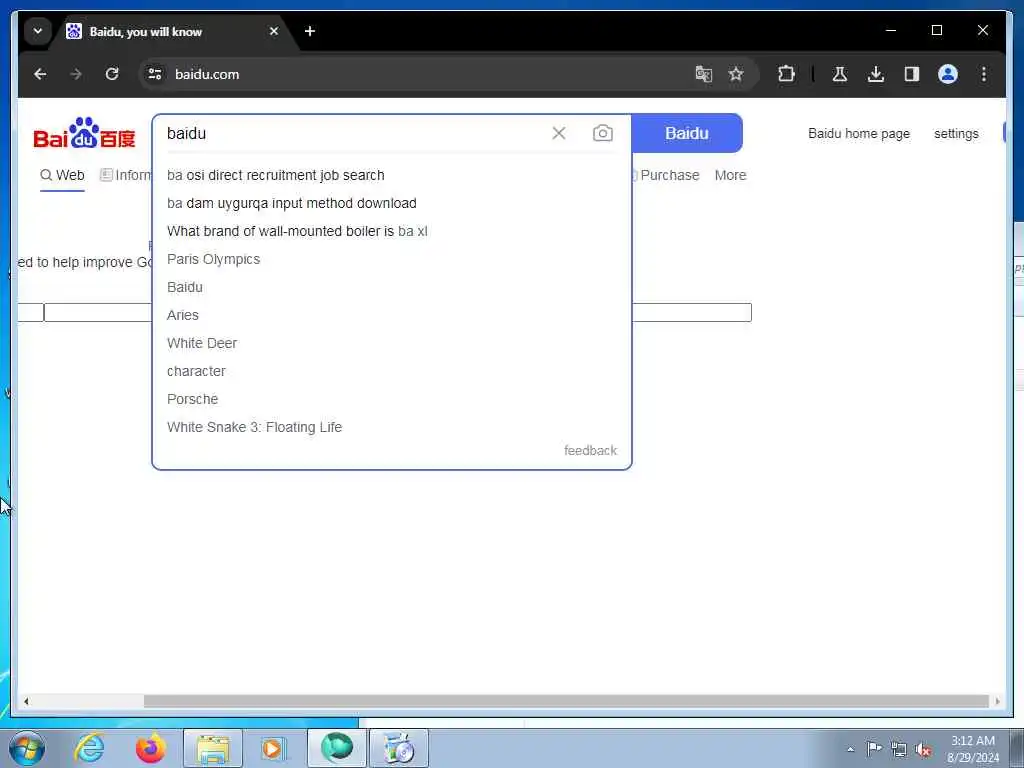Select 'White Deer' suggestion

pyautogui.click(x=202, y=344)
